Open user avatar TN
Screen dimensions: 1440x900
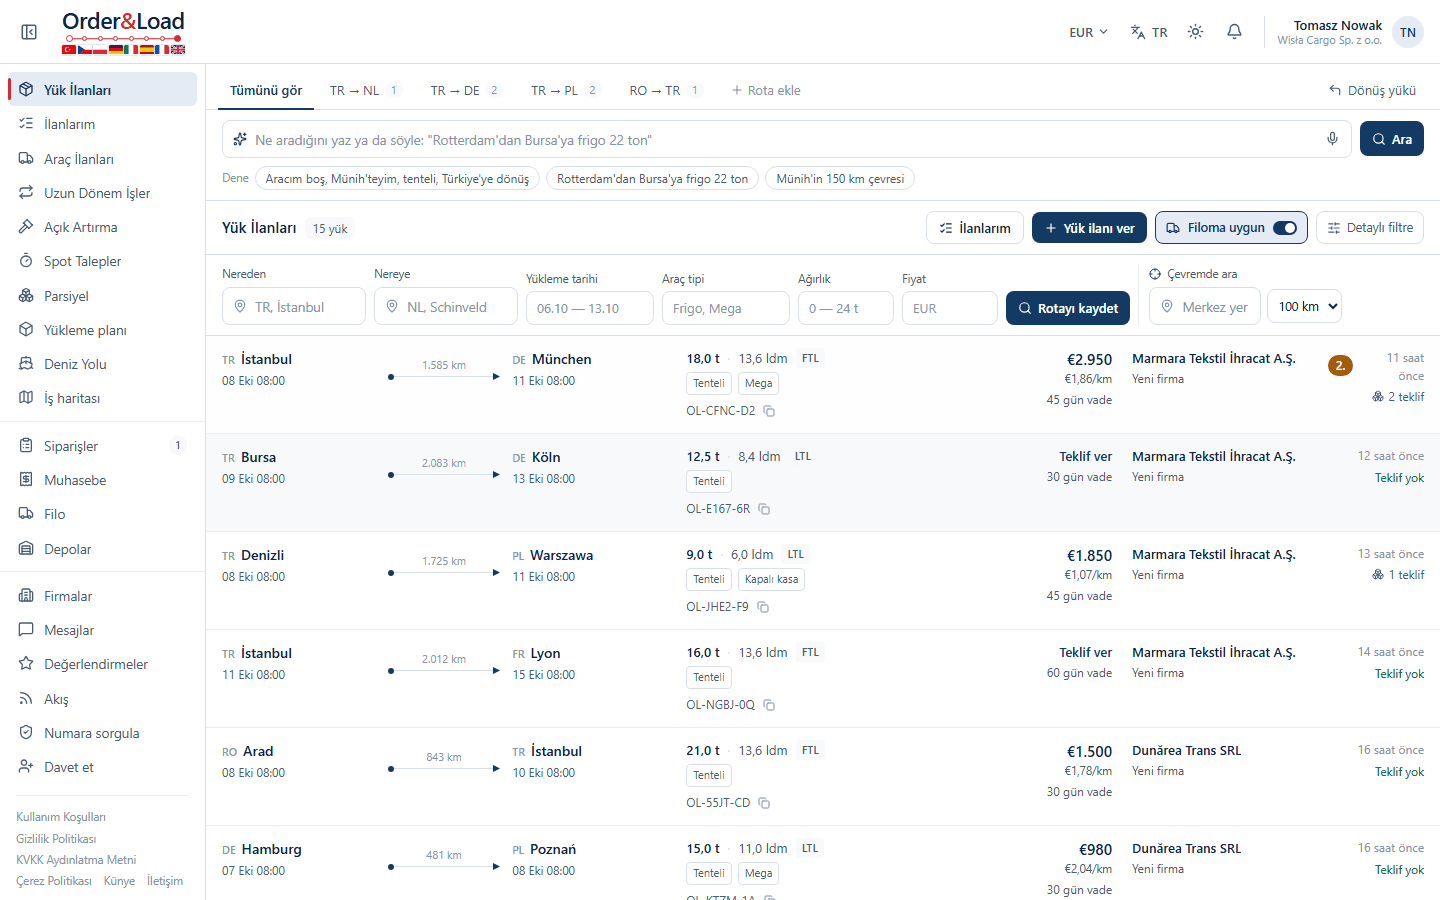[x=1408, y=32]
